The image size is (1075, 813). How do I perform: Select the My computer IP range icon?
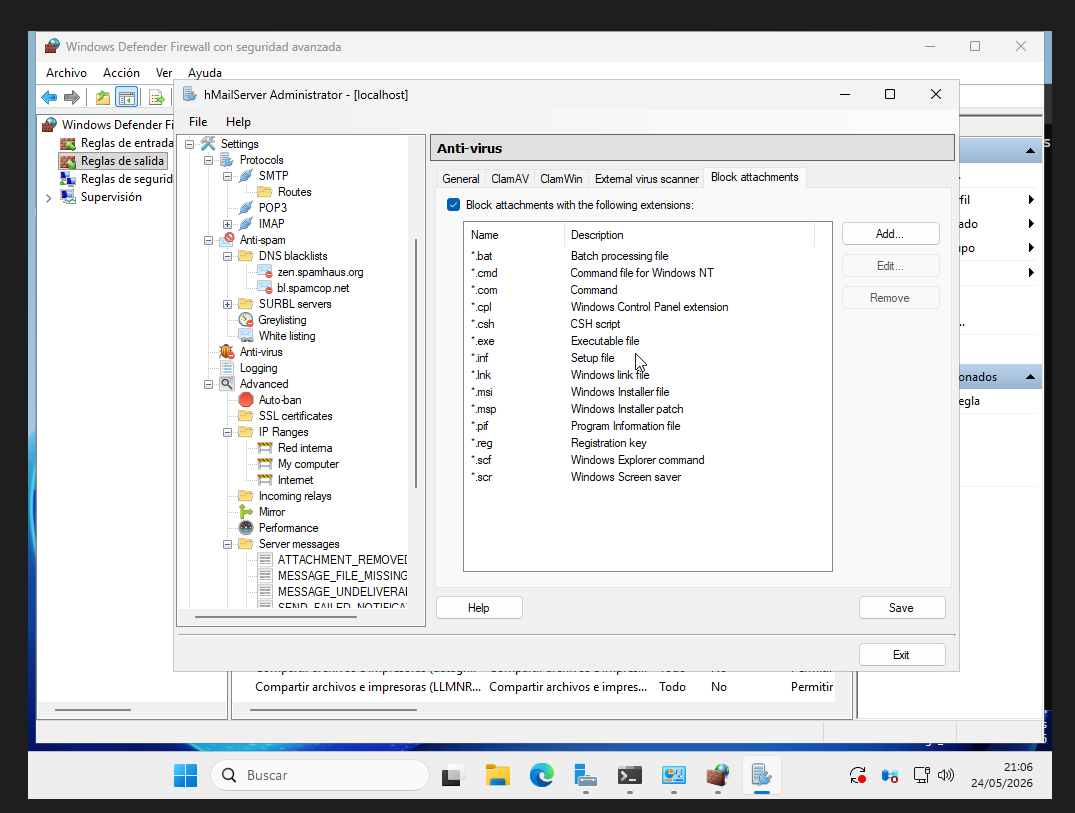(x=265, y=464)
